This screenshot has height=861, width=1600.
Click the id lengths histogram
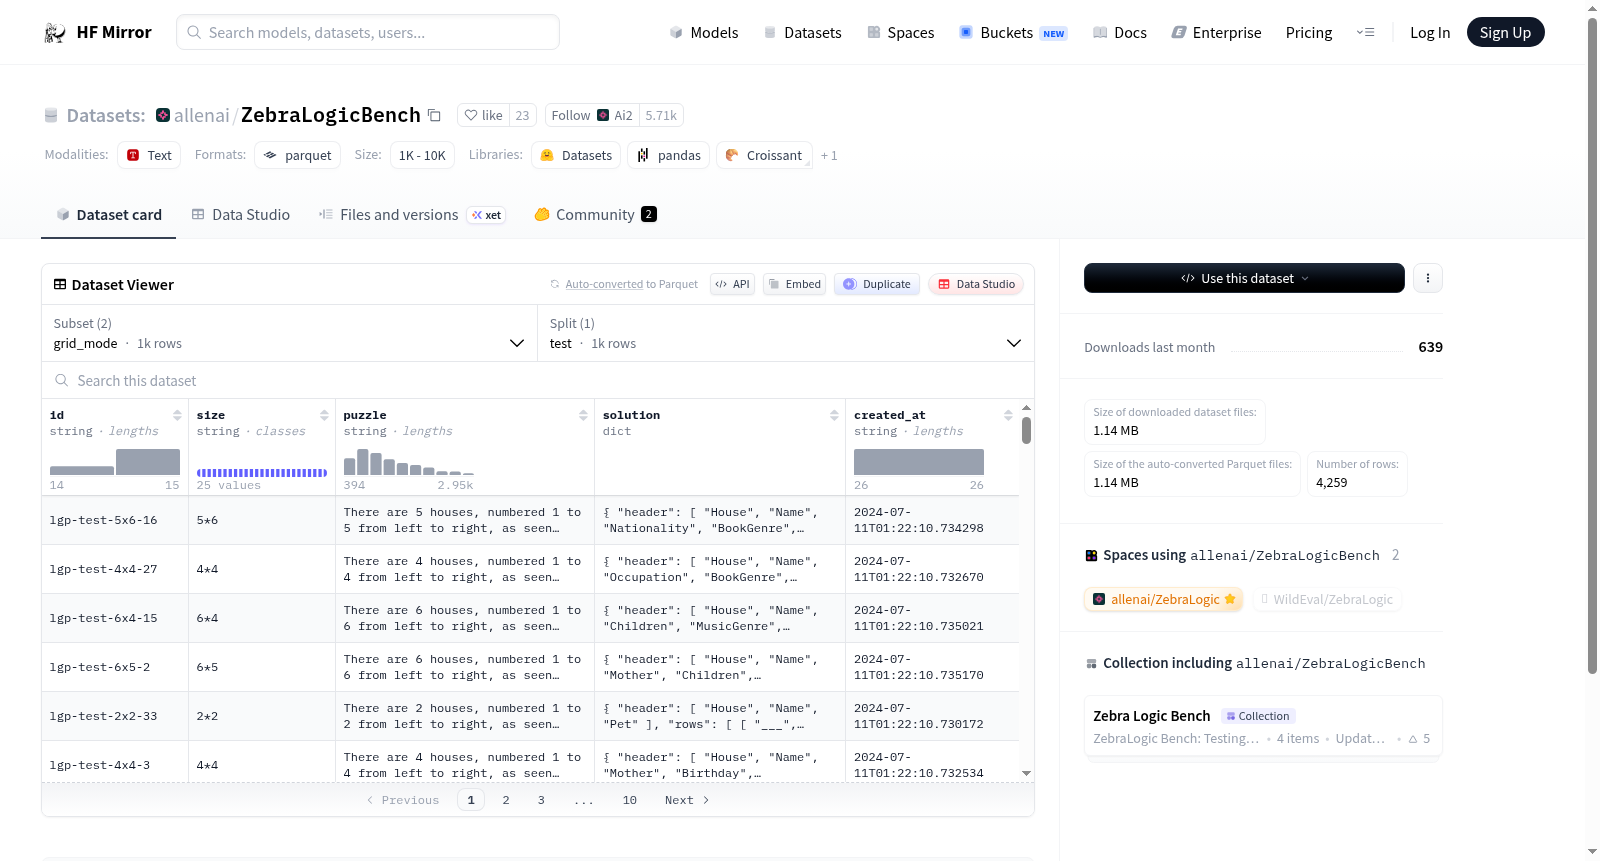115,462
